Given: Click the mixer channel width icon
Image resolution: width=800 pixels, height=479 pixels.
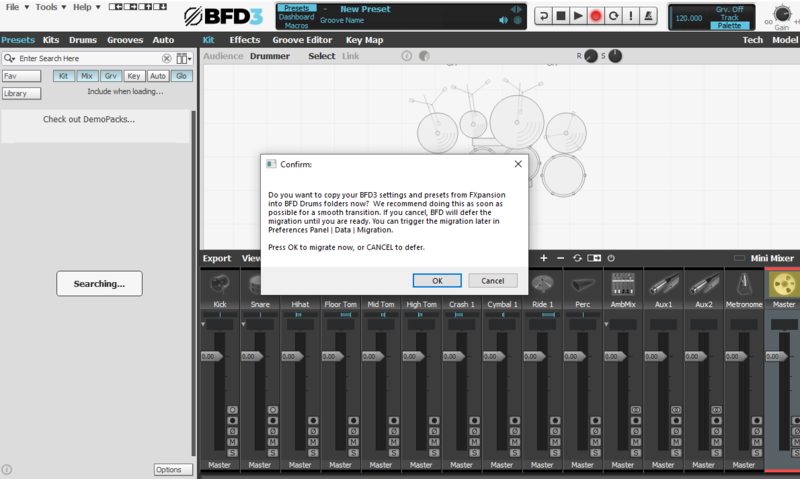Looking at the screenshot, I should point(594,258).
